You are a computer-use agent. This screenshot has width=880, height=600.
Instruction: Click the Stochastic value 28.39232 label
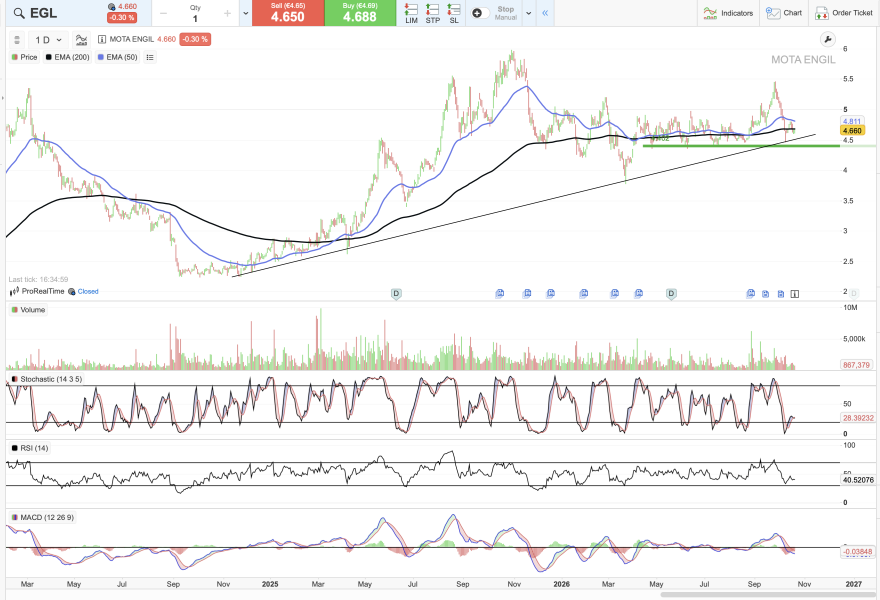coord(858,418)
